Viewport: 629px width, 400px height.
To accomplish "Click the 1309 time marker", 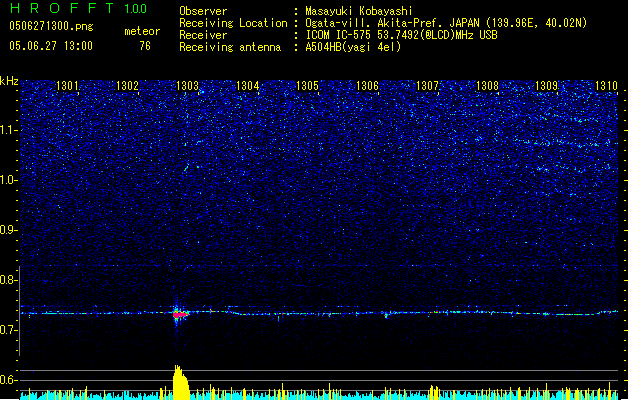I will tap(547, 86).
